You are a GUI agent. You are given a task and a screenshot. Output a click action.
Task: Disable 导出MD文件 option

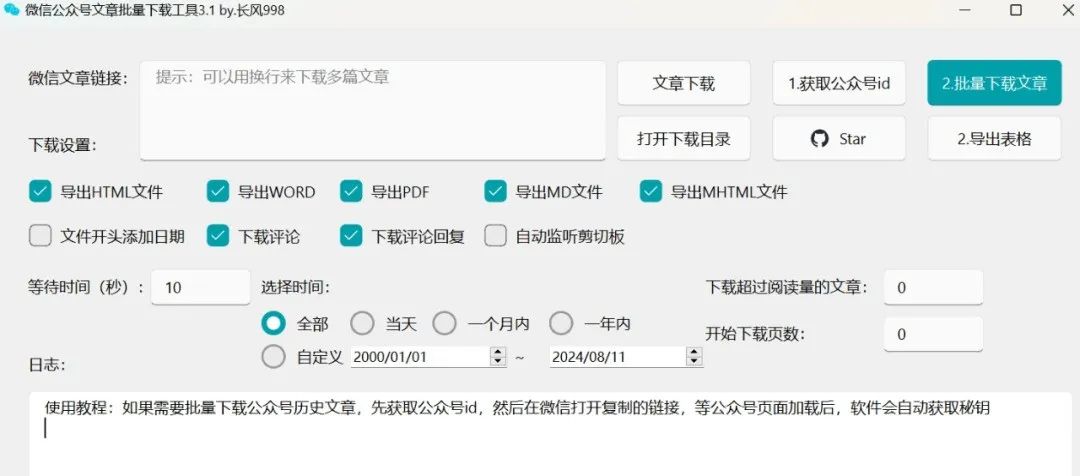[x=495, y=192]
